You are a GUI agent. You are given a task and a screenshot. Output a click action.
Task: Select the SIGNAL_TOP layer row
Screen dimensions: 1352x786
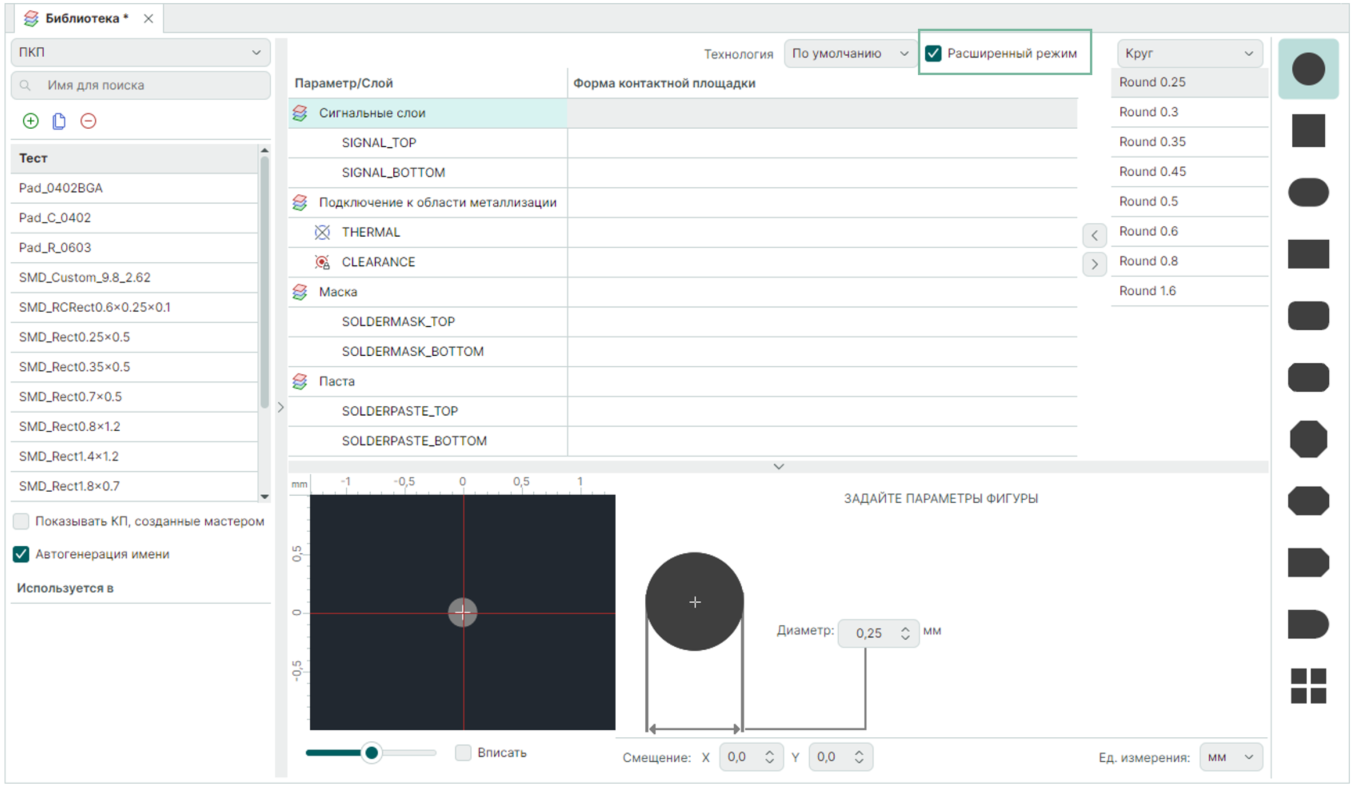click(379, 143)
